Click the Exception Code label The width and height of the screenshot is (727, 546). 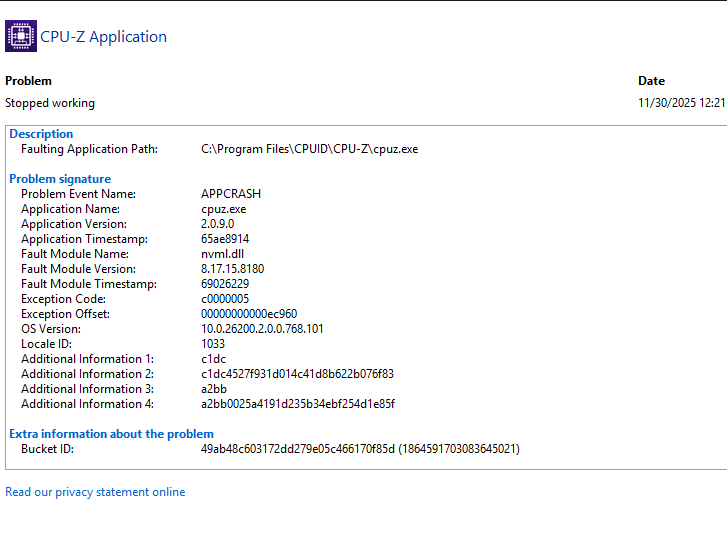click(64, 299)
